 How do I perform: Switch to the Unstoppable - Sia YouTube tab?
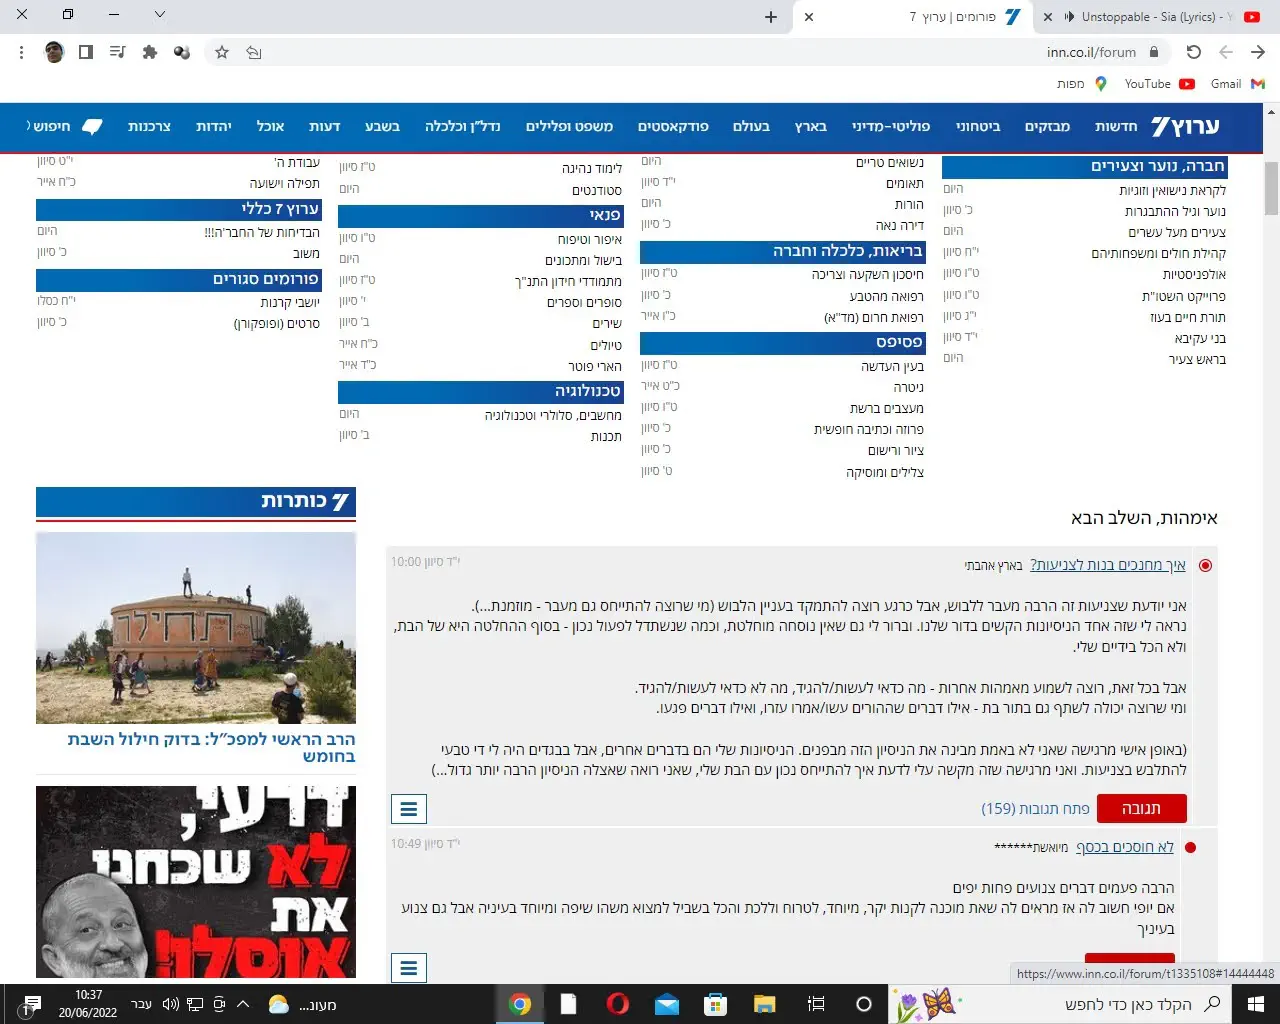coord(1150,17)
